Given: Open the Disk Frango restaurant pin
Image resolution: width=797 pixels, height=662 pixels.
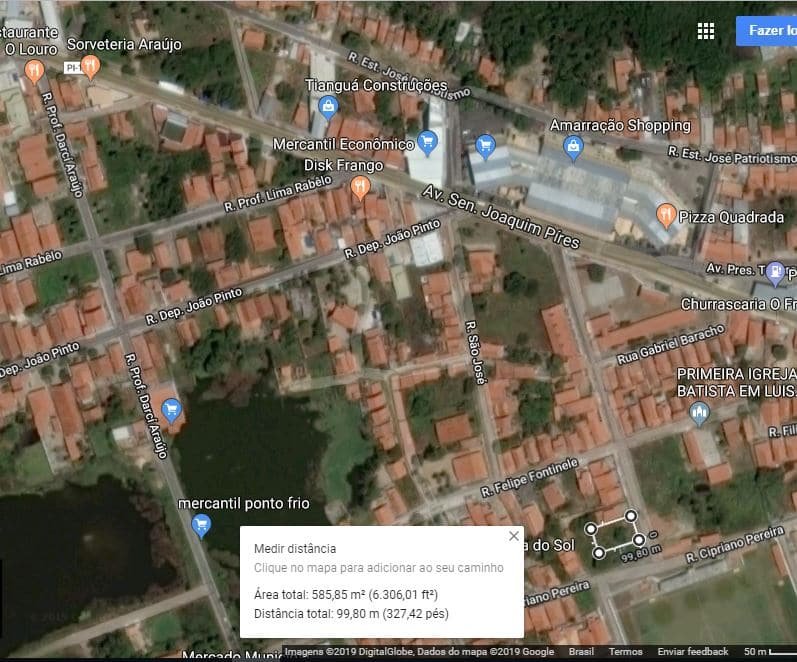Looking at the screenshot, I should coord(360,186).
